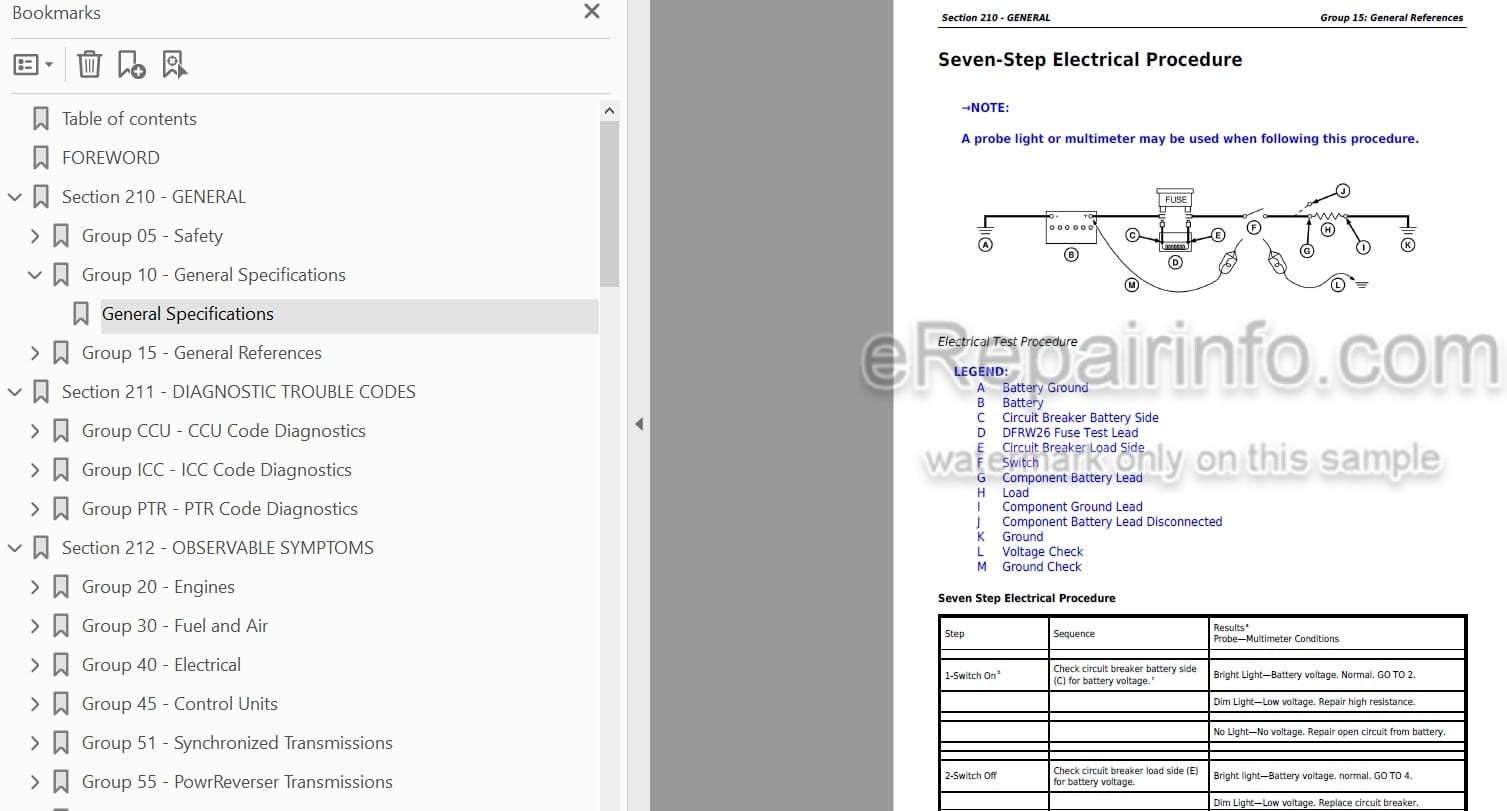This screenshot has height=811, width=1507.
Task: Expand Group 05 - Safety
Action: point(35,236)
